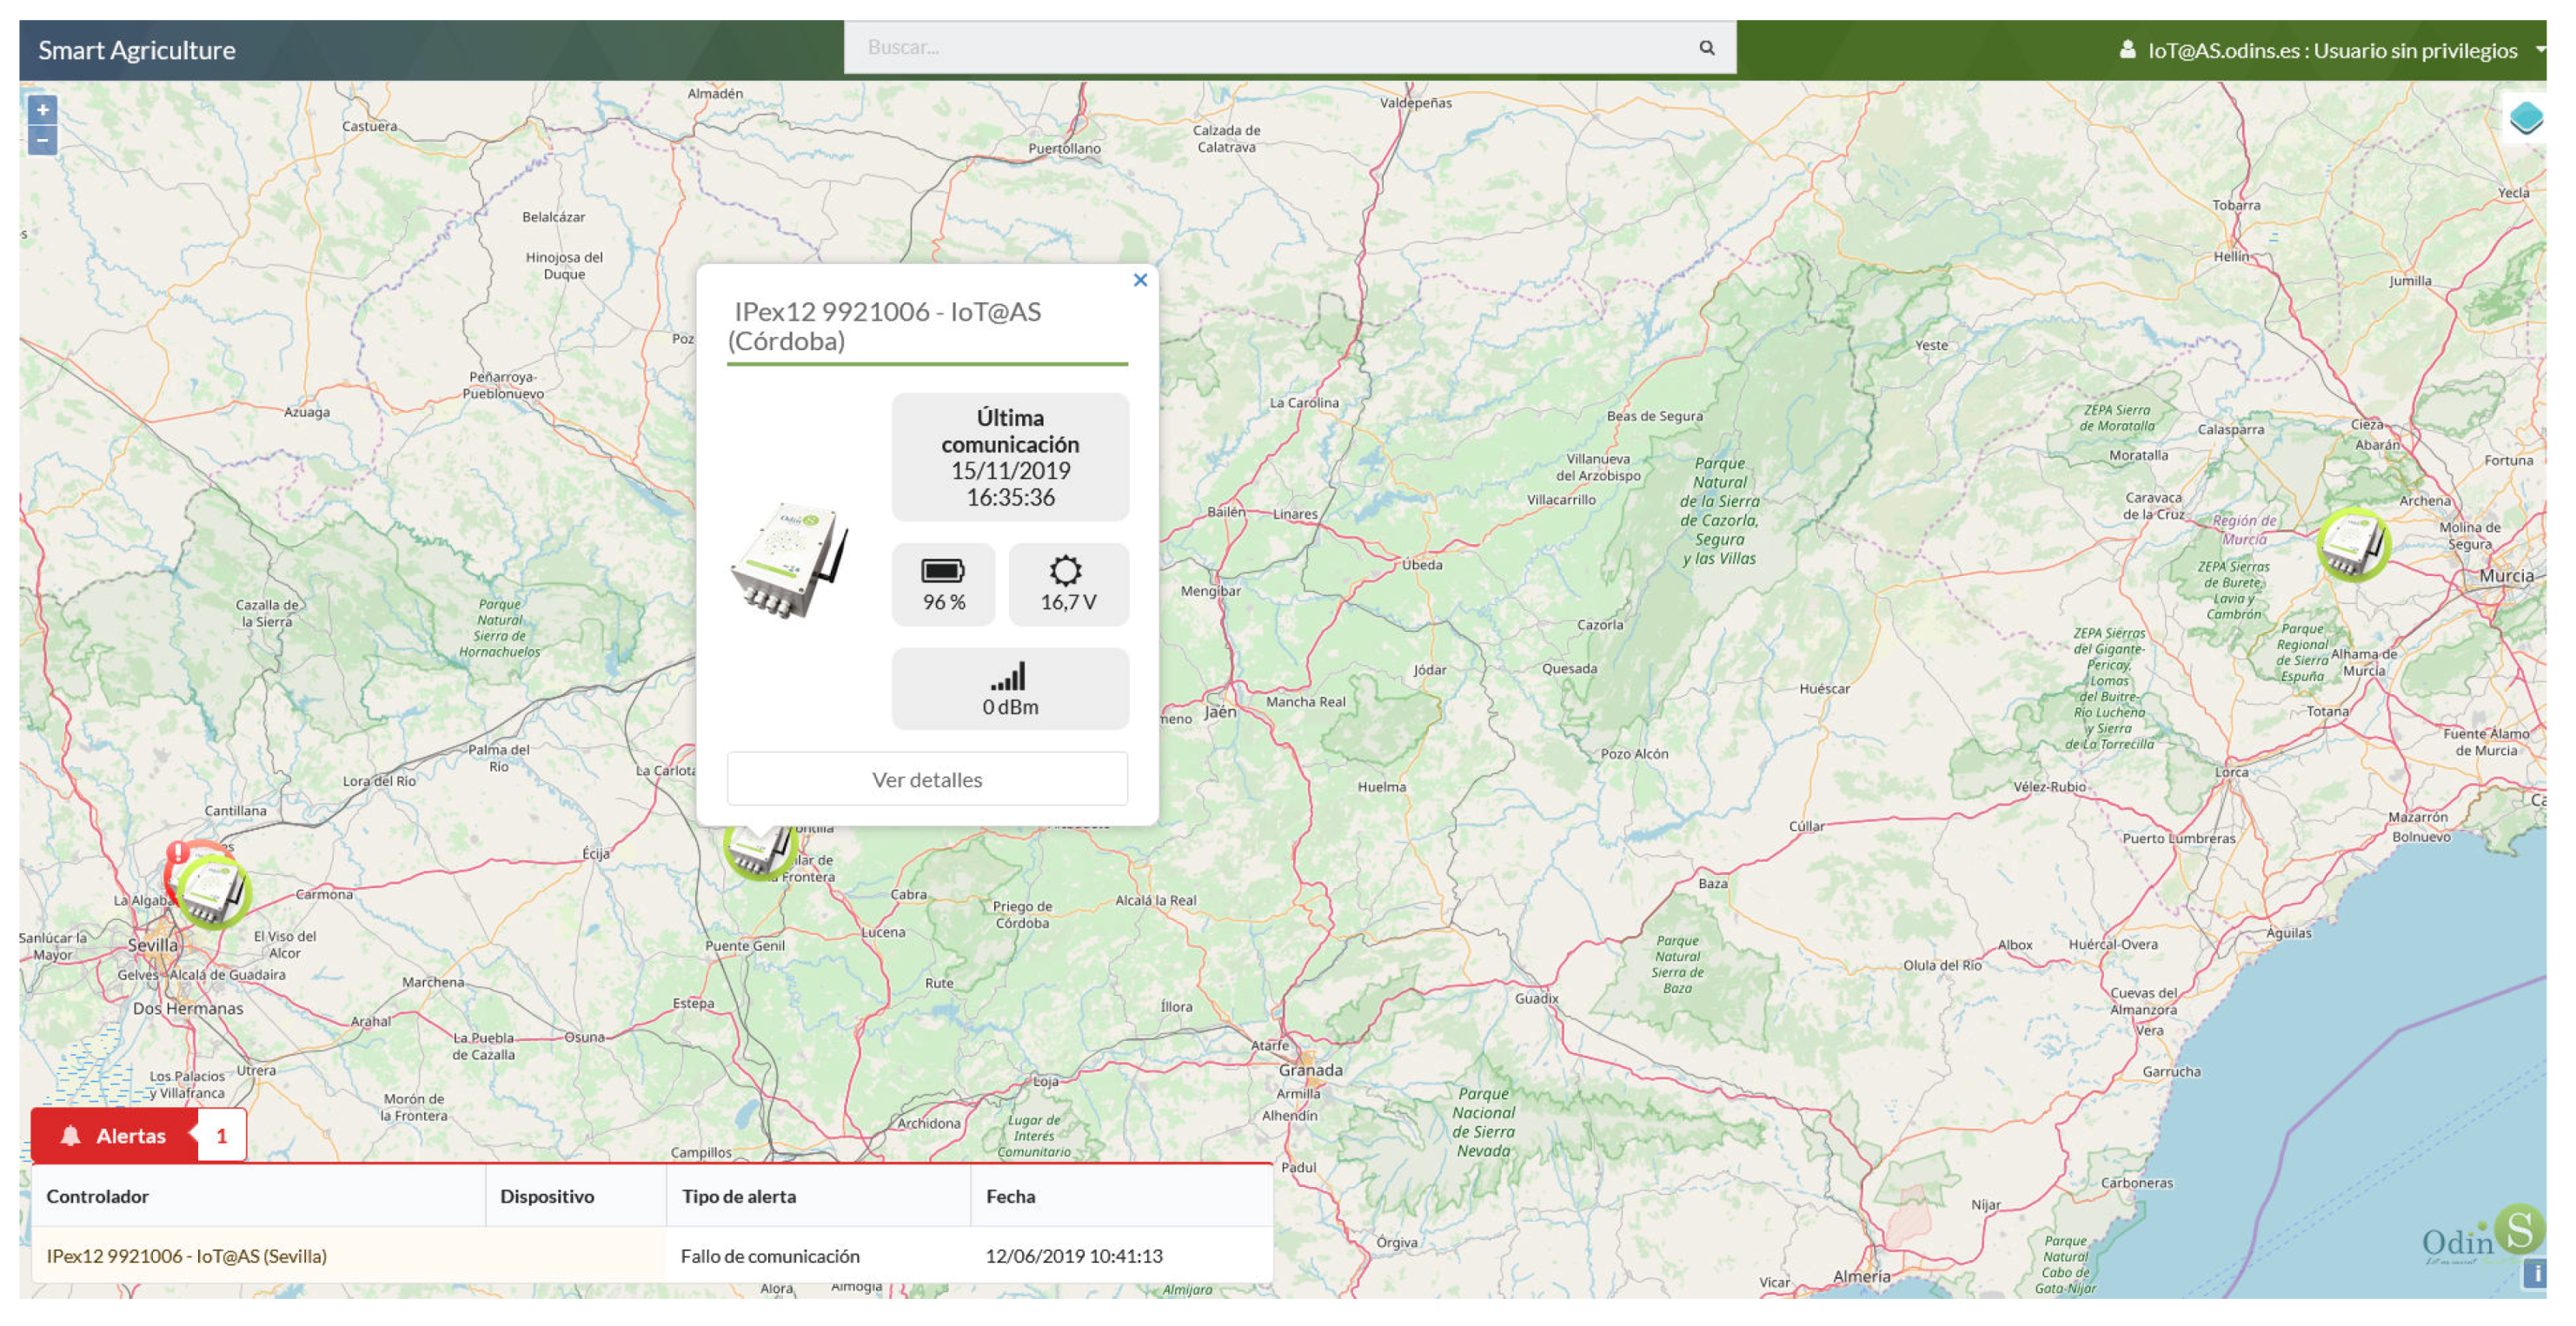
Task: Open IPex12 9921006 Sevilla alert link
Action: (x=186, y=1255)
